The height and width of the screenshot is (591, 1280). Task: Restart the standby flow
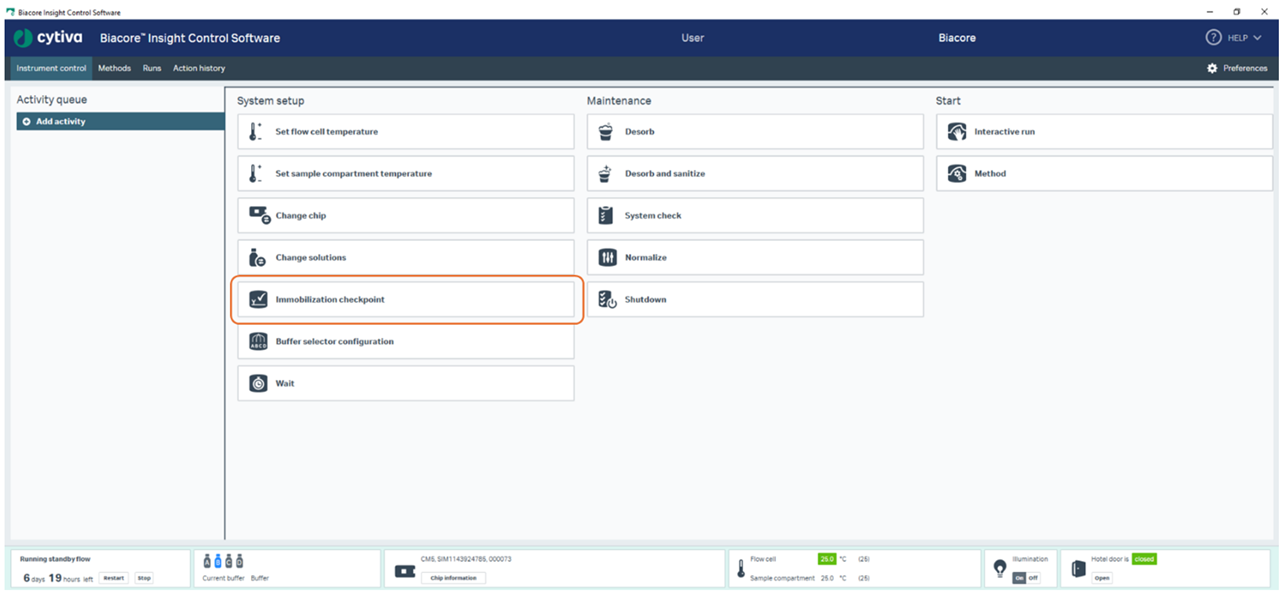pos(113,578)
